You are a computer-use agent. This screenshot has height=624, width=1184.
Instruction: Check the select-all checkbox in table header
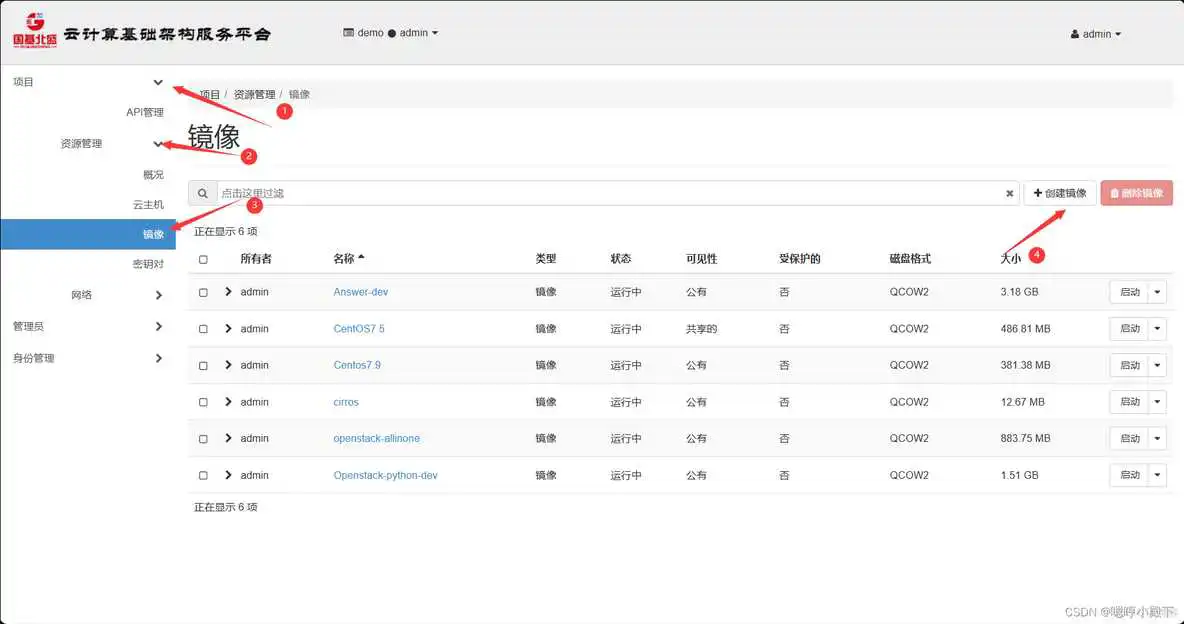[x=203, y=258]
